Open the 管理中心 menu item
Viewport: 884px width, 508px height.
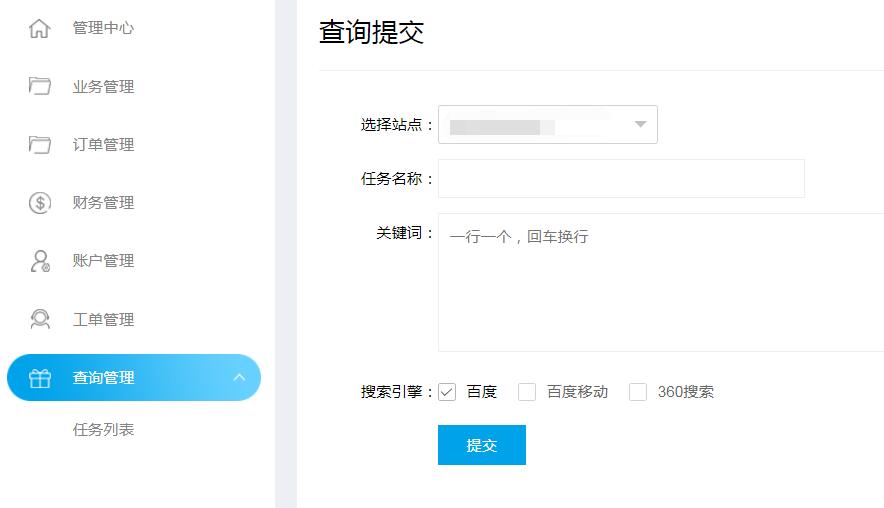coord(103,28)
